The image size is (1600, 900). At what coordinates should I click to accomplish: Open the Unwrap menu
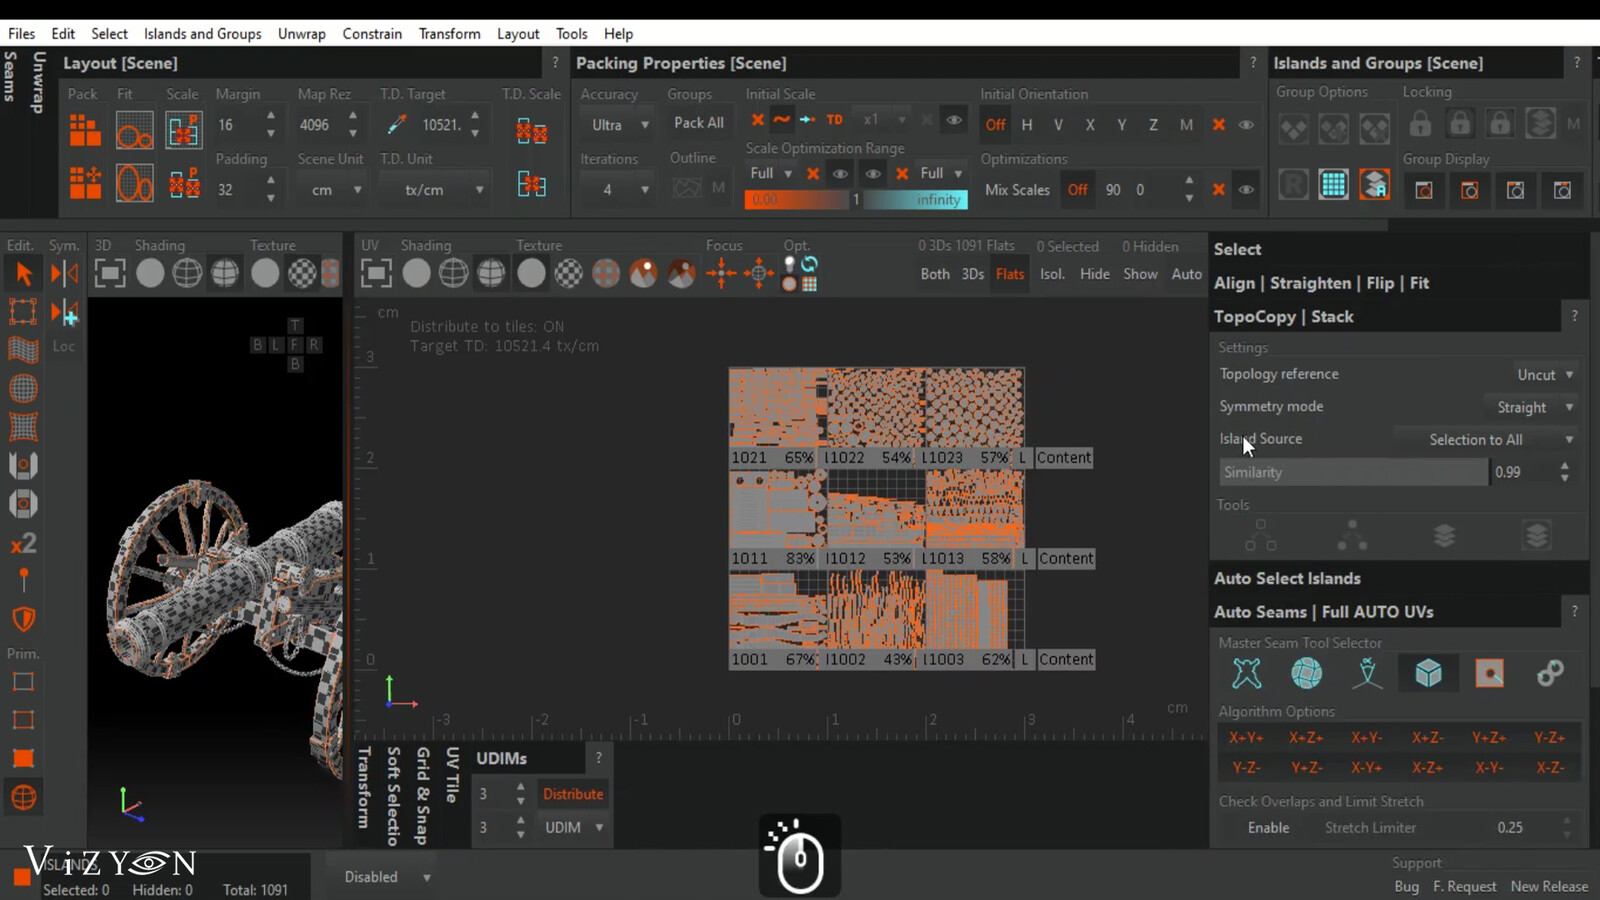[x=301, y=33]
